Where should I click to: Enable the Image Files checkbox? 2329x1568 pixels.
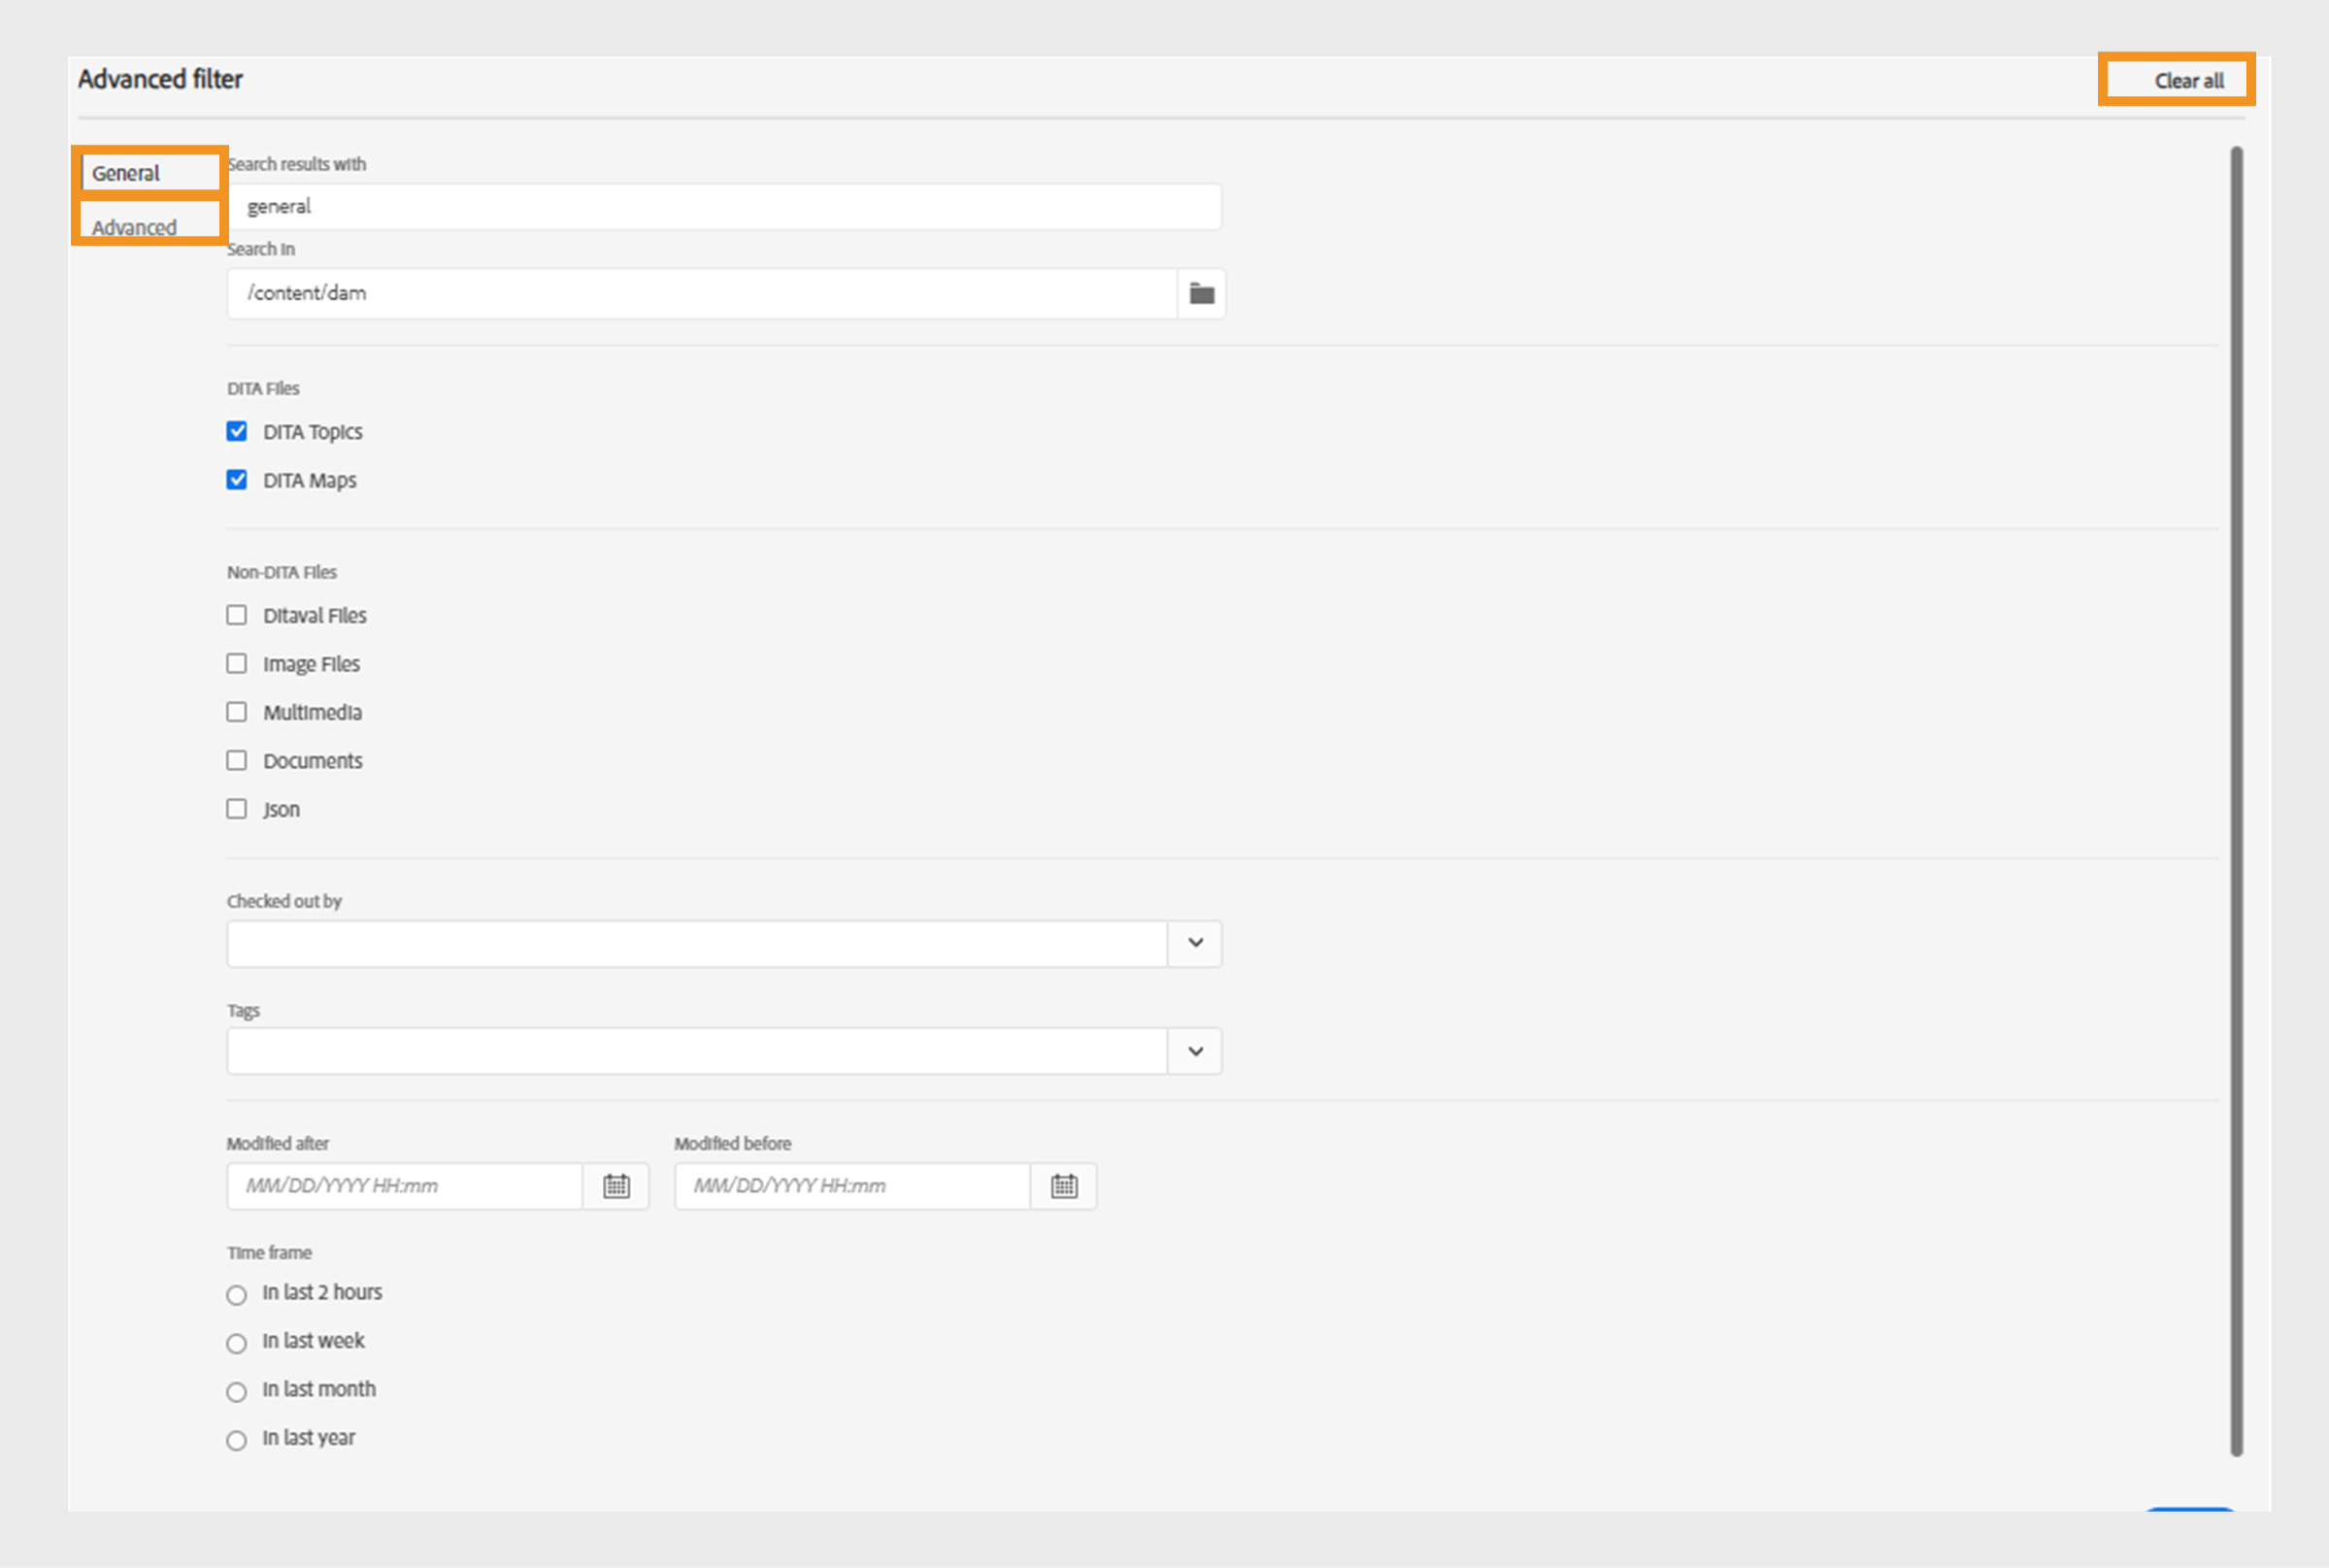point(238,663)
